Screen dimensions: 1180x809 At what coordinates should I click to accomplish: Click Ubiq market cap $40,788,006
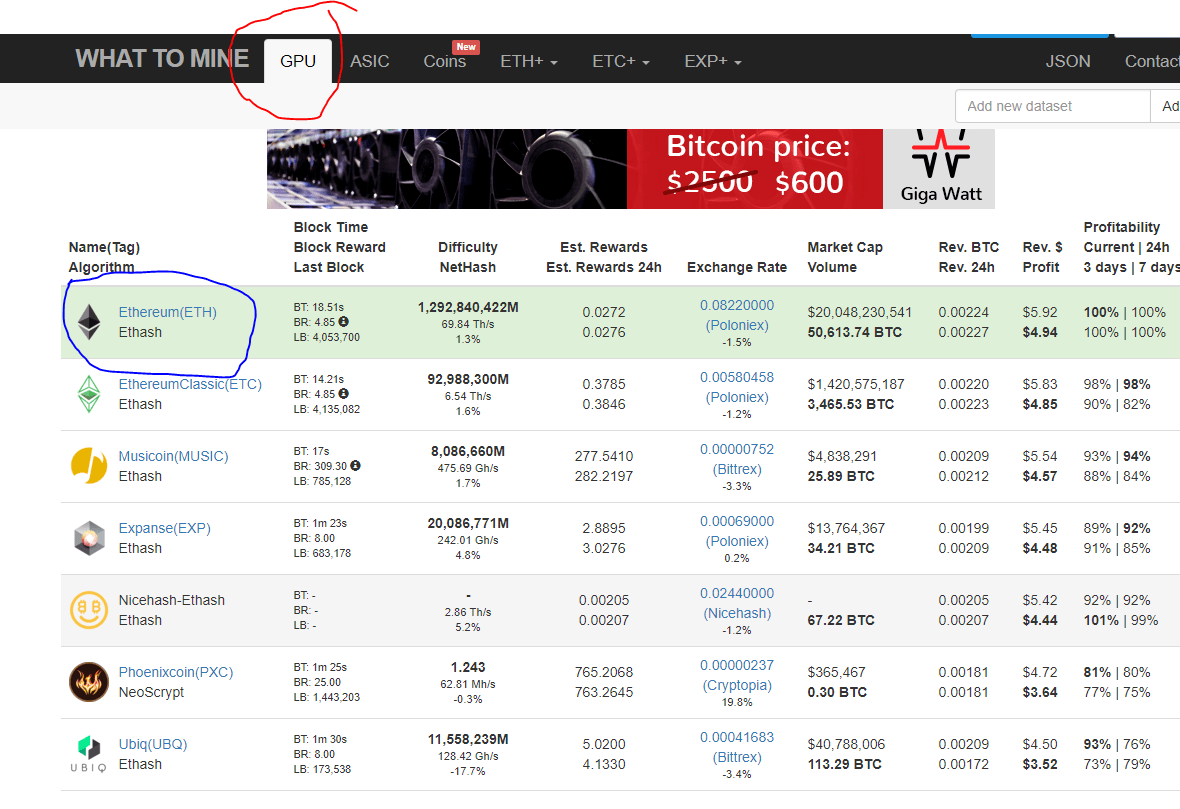846,744
